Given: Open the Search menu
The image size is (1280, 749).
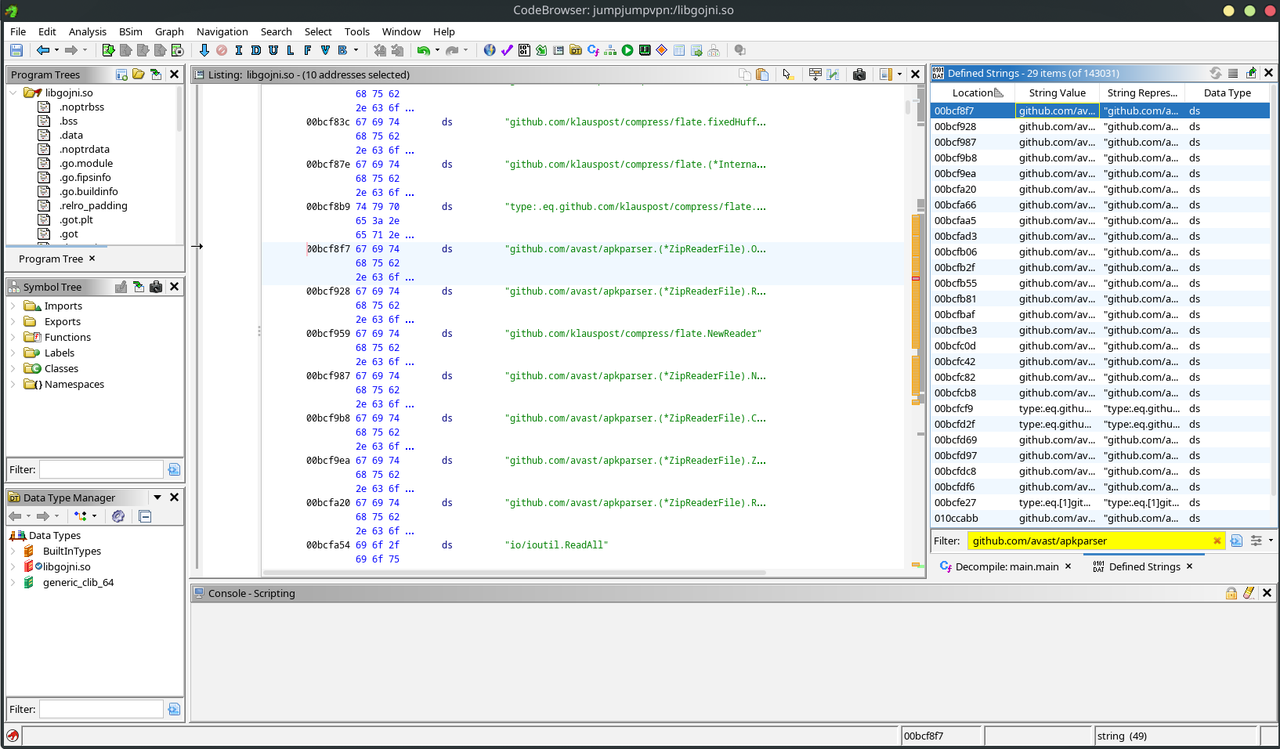Looking at the screenshot, I should click(276, 32).
